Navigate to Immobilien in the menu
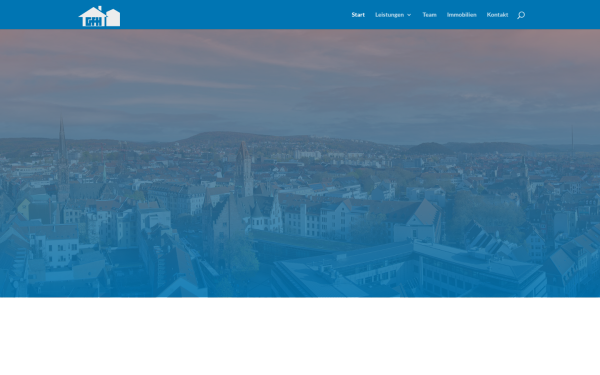The width and height of the screenshot is (600, 375). tap(461, 15)
